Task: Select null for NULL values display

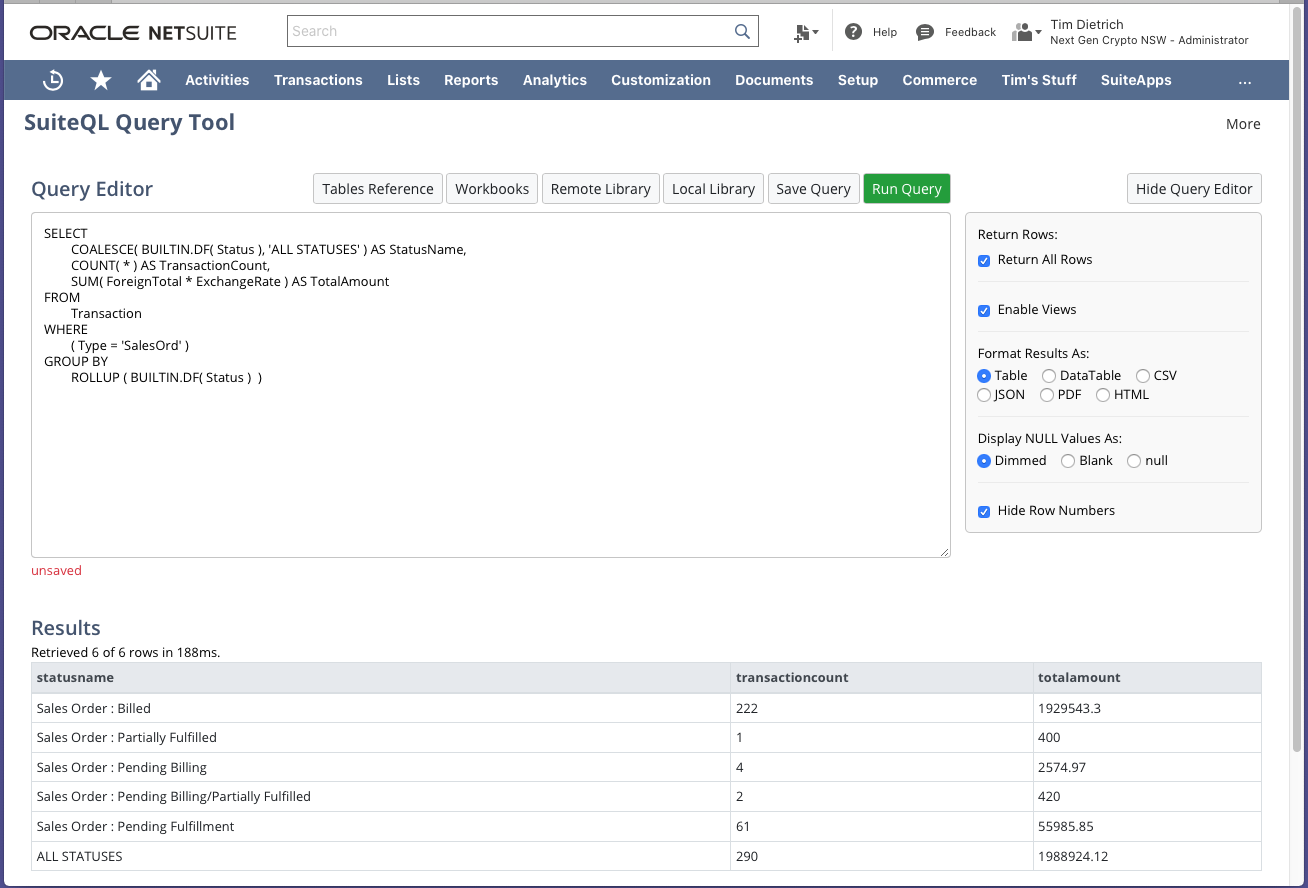Action: click(1133, 461)
